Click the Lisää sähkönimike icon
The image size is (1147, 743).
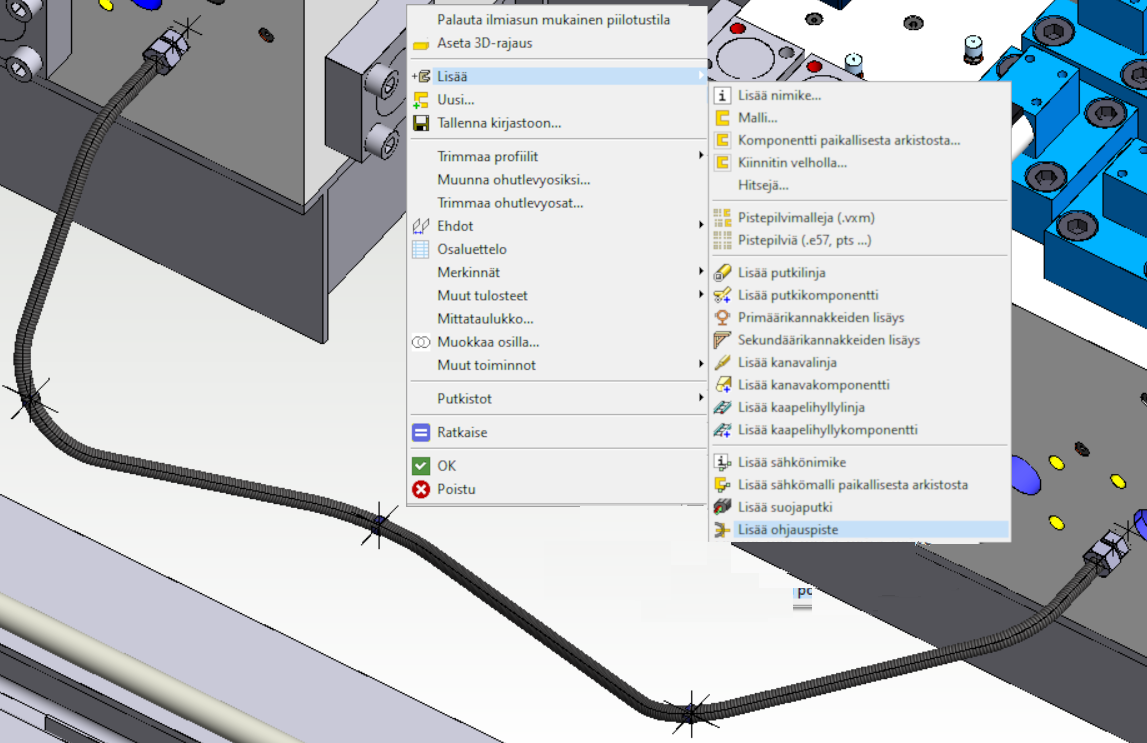pos(722,462)
